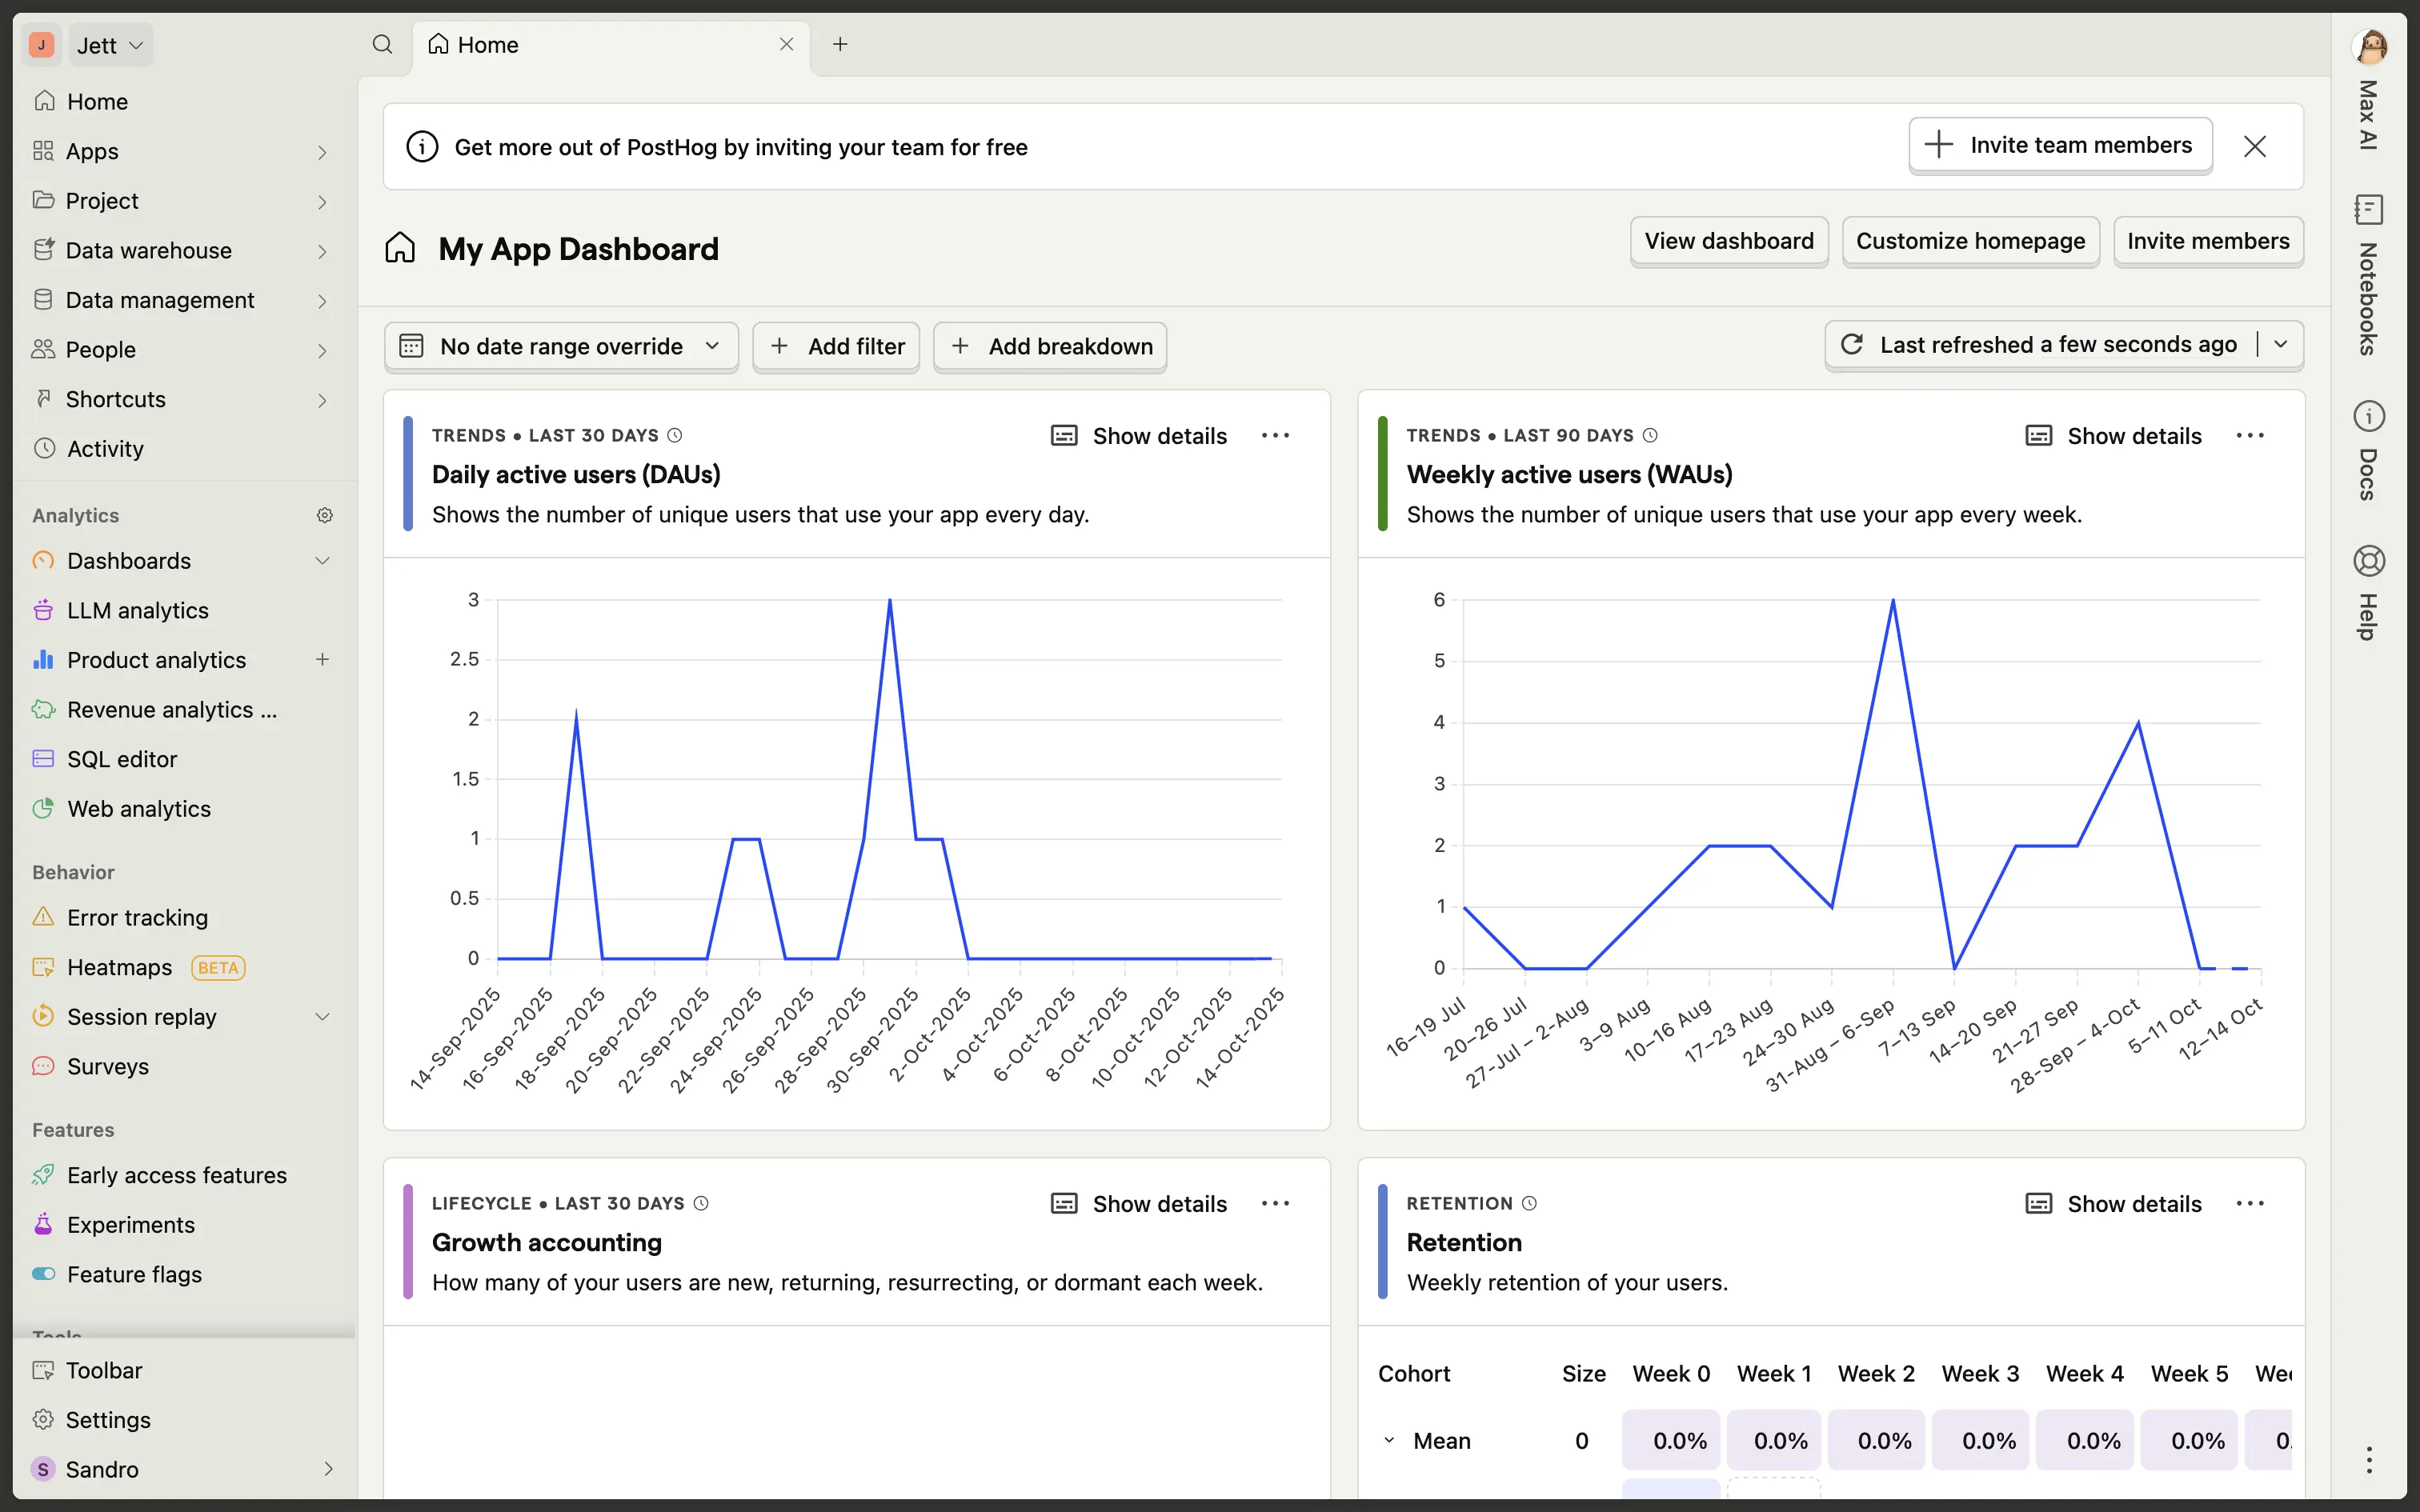Expand the Mean cohort row
Screen dimensions: 2420x1512
[x=1389, y=1441]
